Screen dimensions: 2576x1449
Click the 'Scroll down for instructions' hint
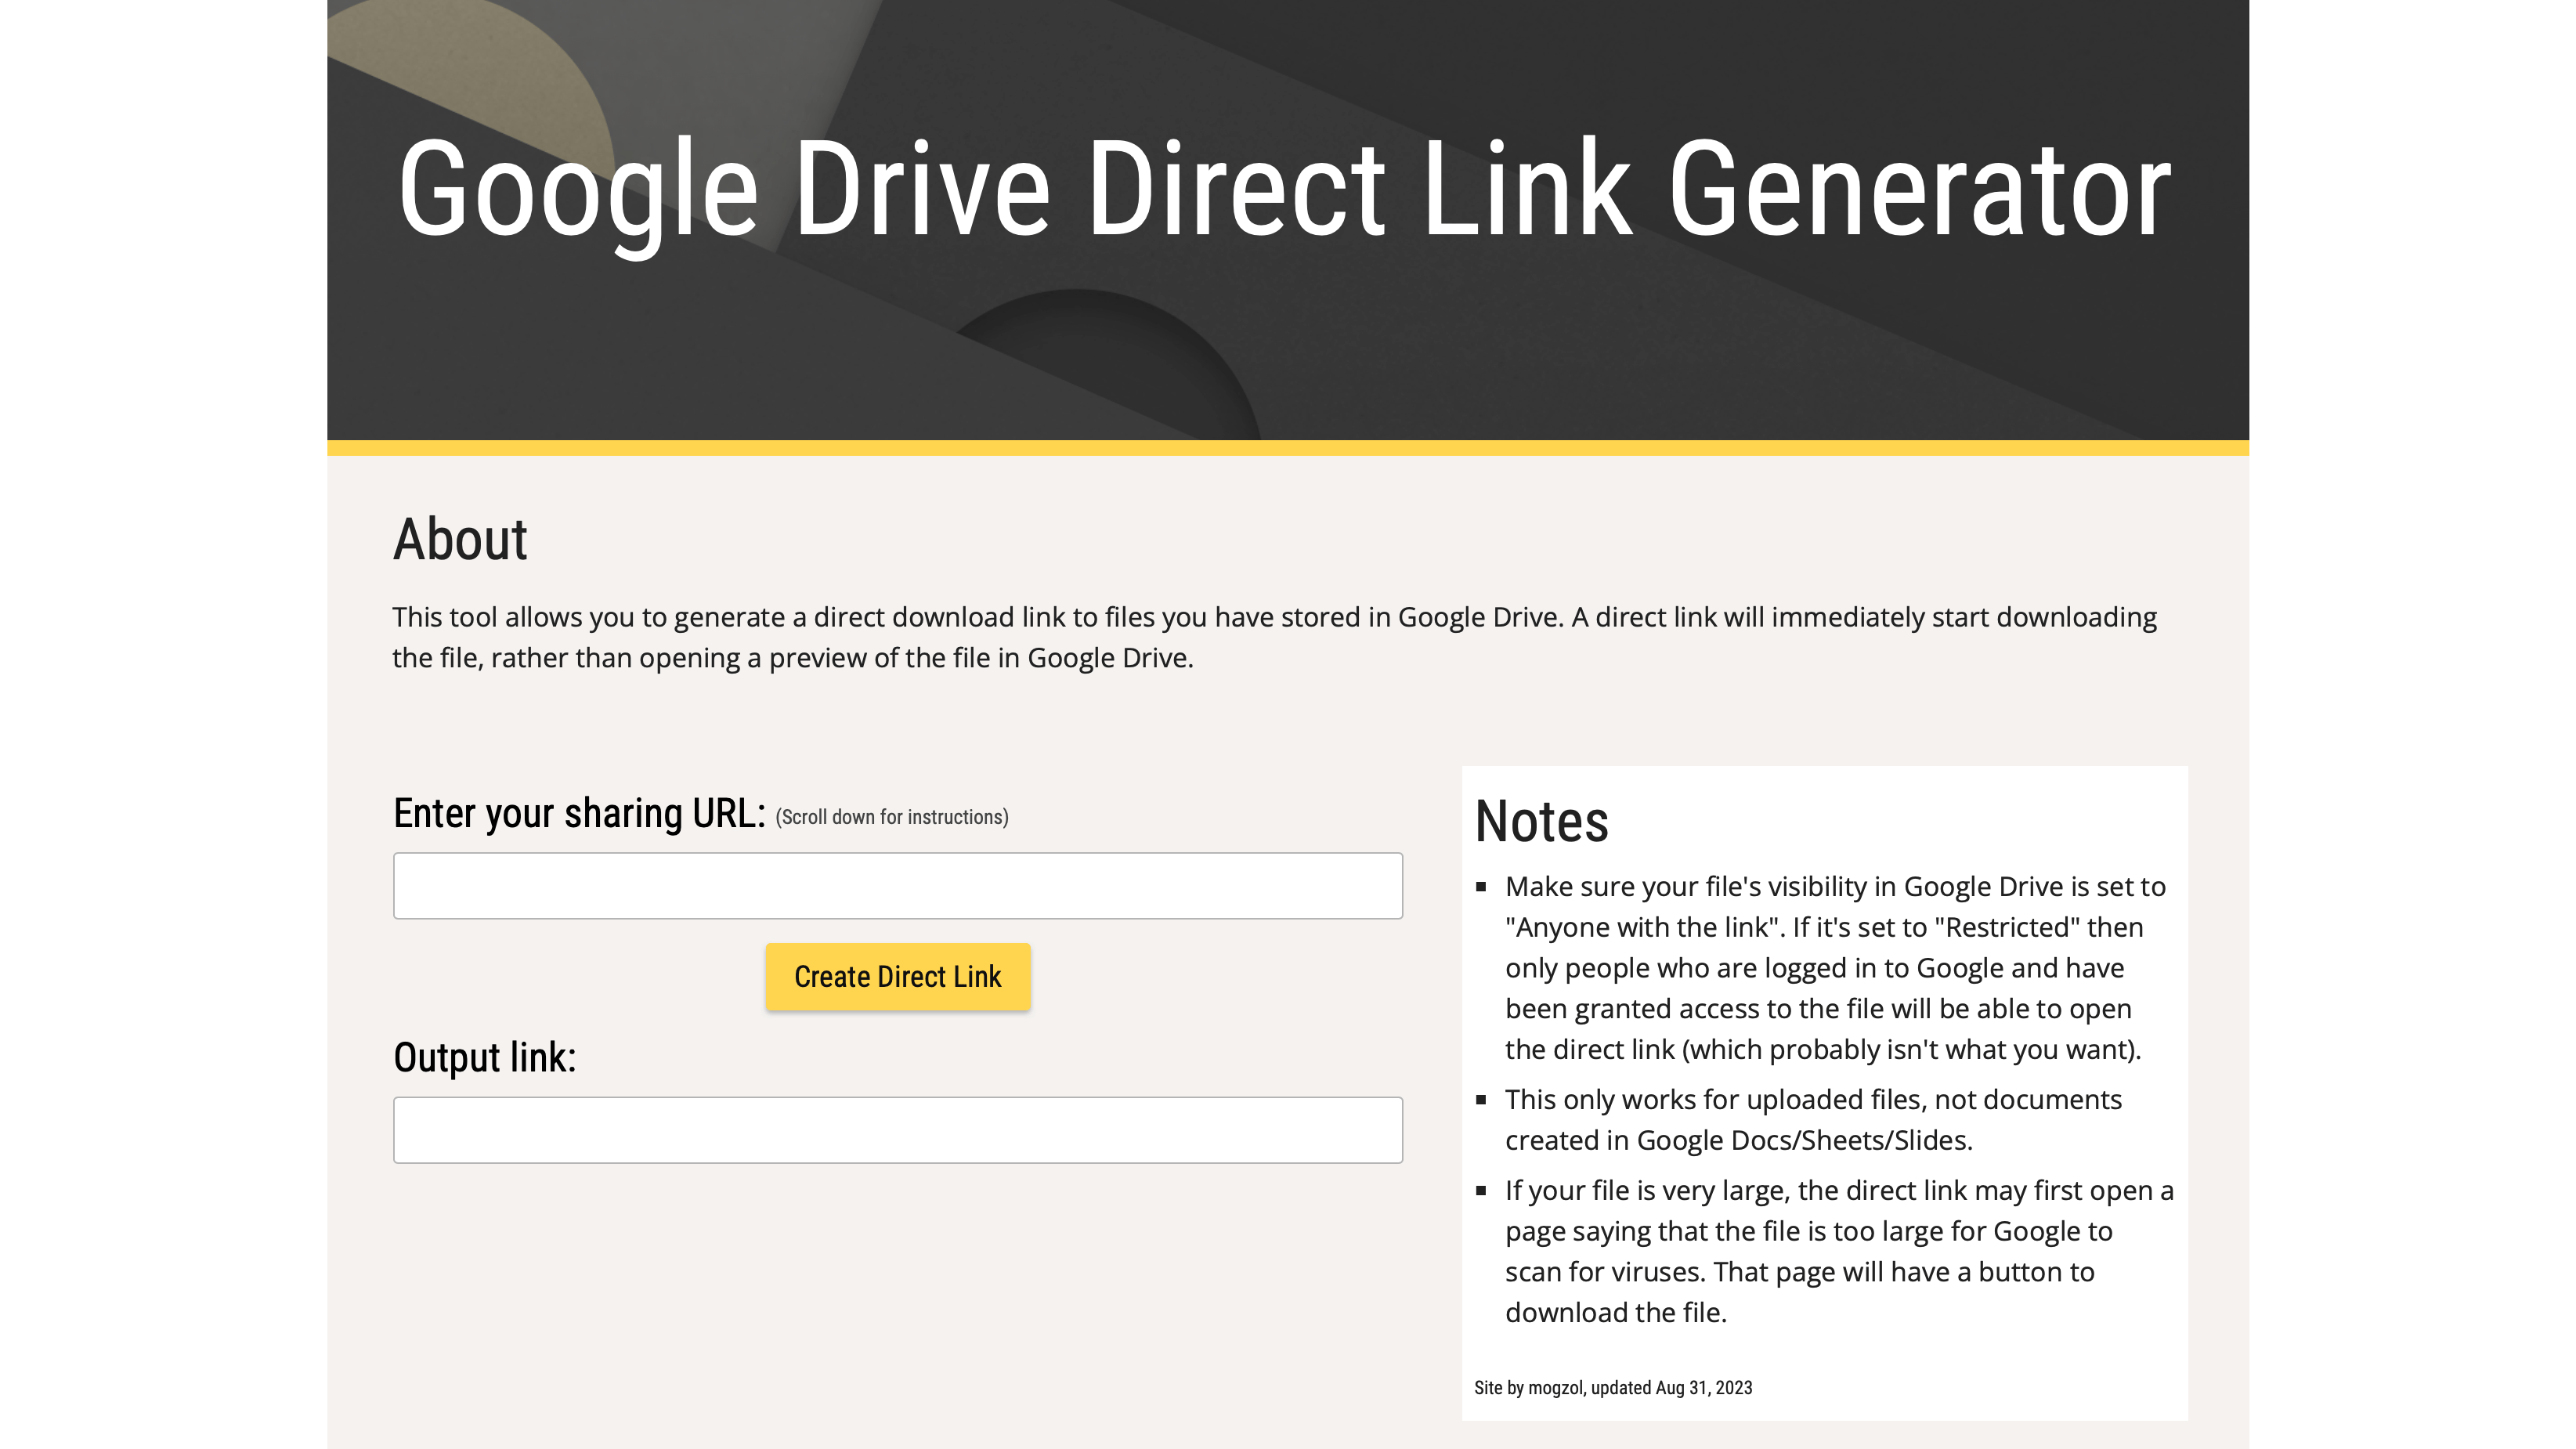click(891, 817)
